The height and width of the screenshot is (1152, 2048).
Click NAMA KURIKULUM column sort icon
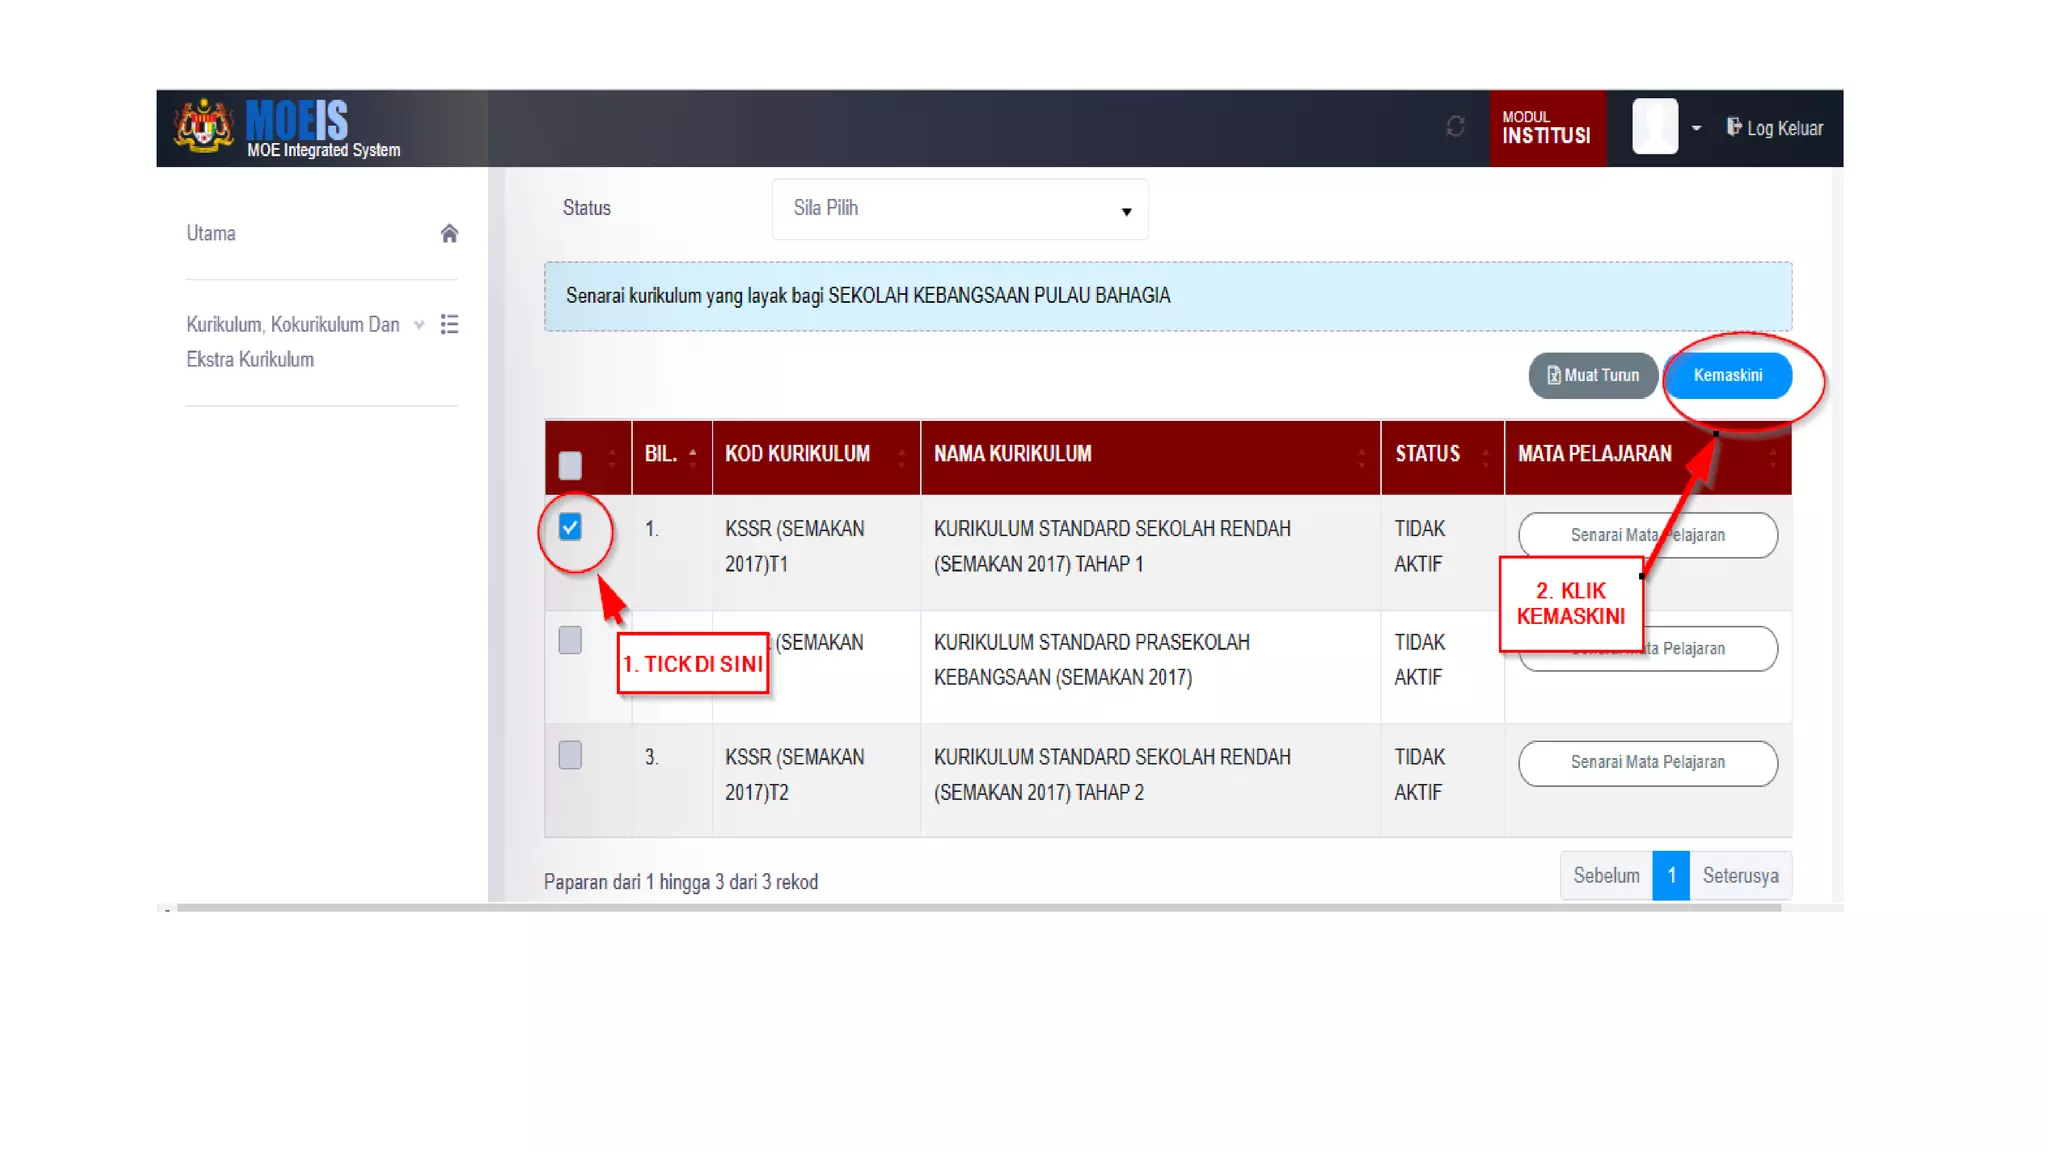coord(1361,457)
